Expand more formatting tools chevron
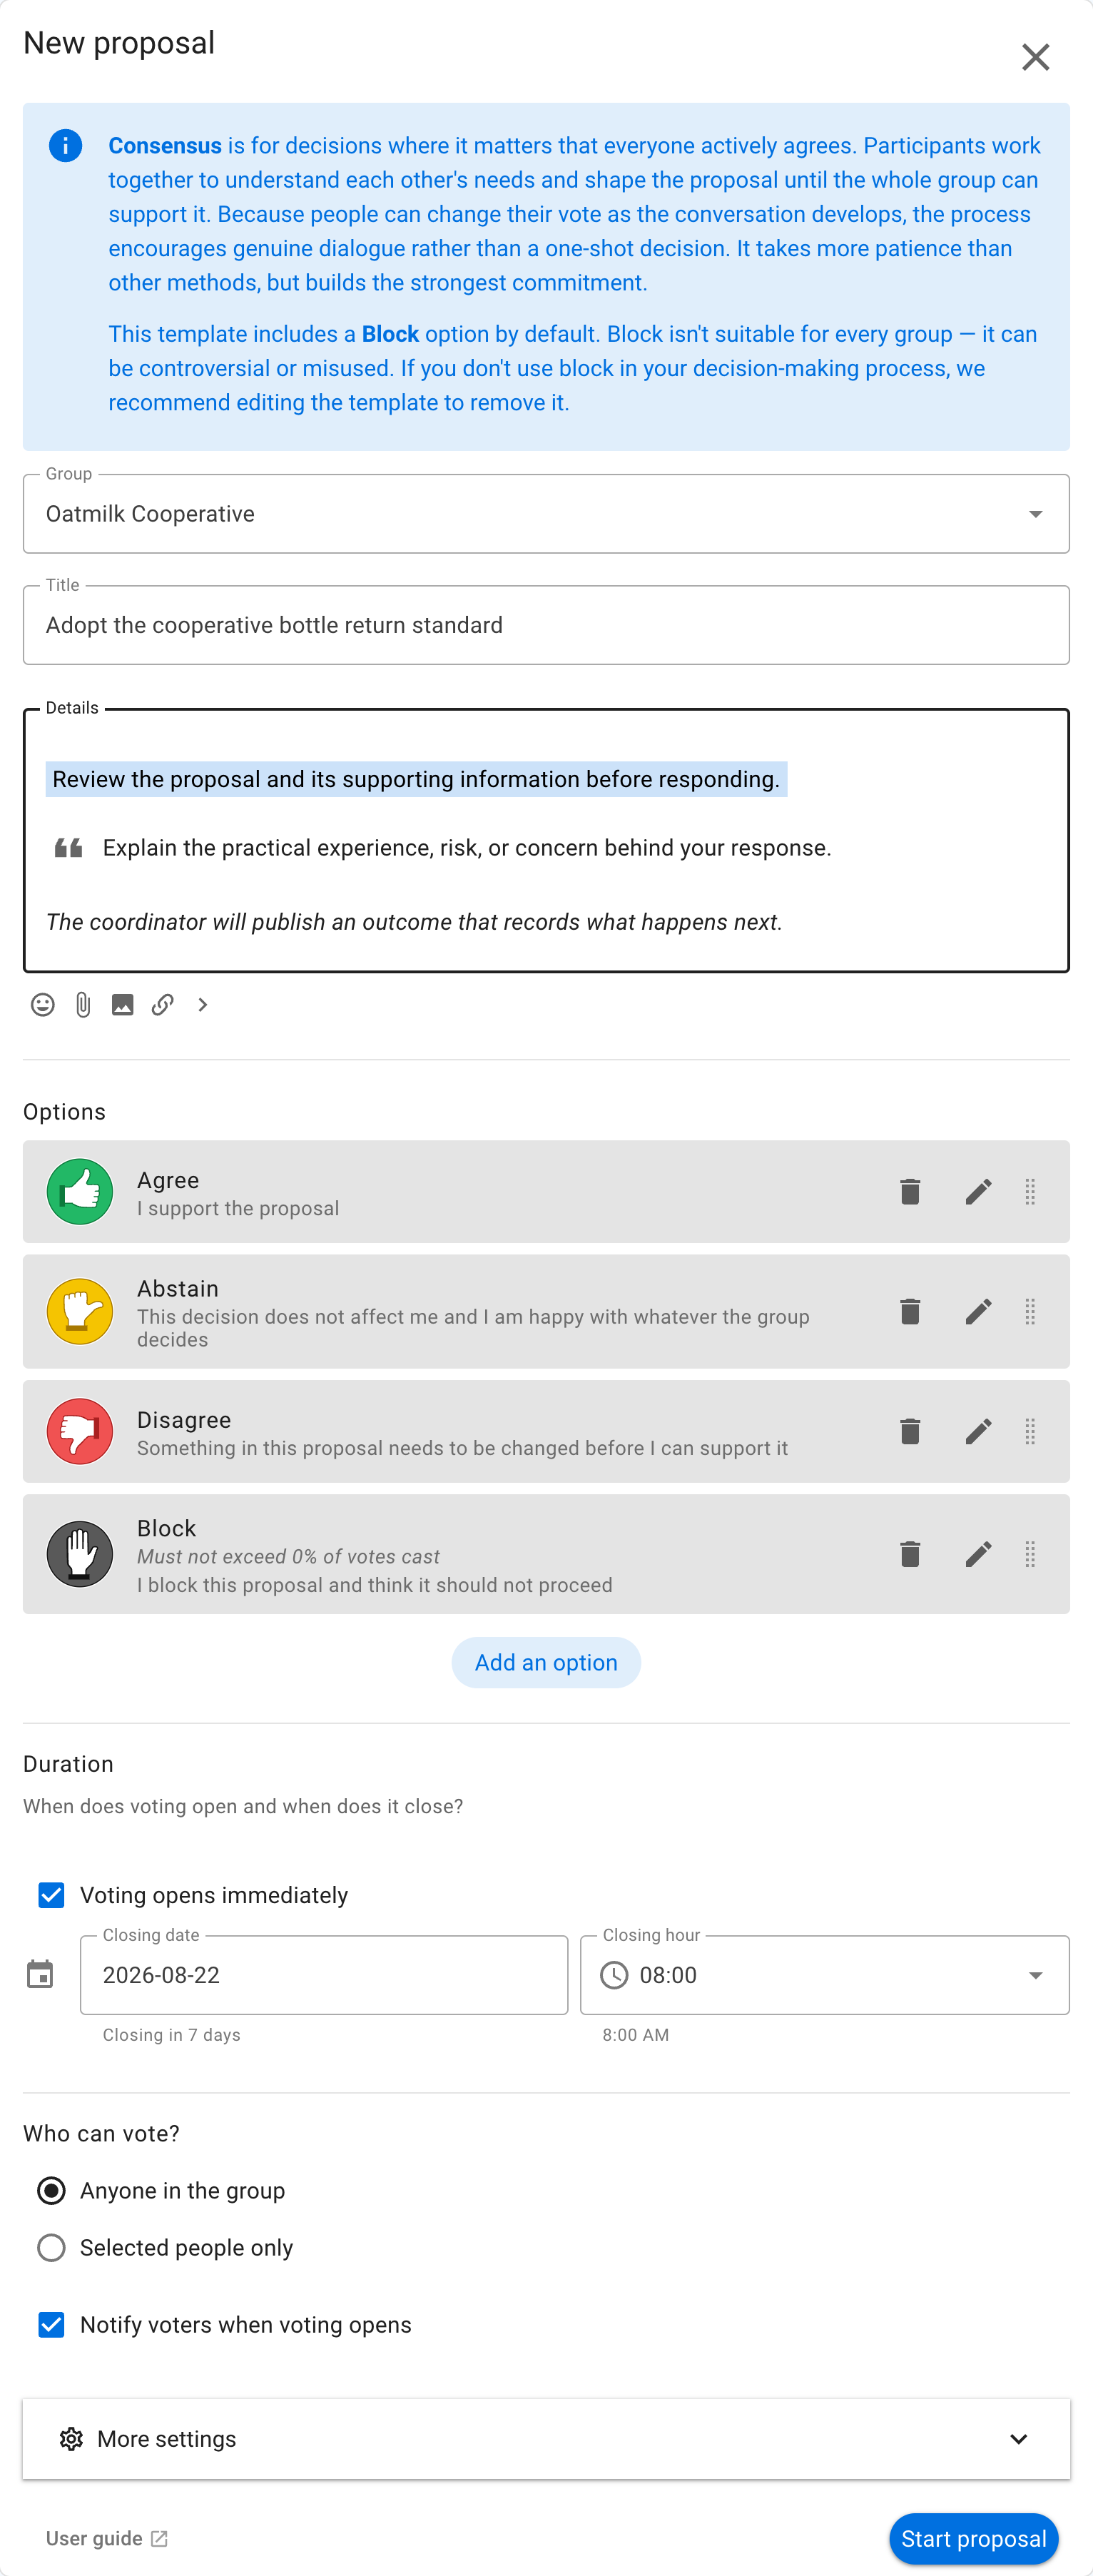This screenshot has width=1093, height=2576. pyautogui.click(x=203, y=1004)
